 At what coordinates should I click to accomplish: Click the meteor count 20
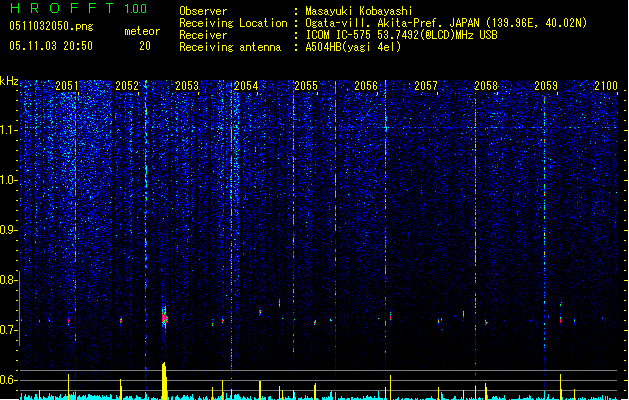click(x=145, y=46)
